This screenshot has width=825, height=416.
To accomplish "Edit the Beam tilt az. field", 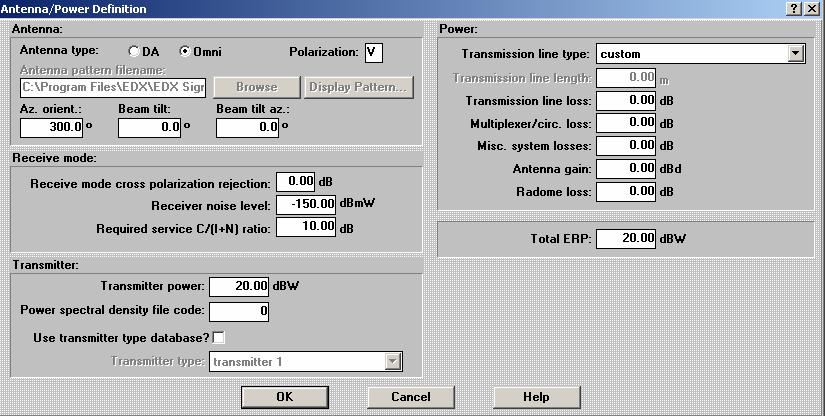I will 247,128.
